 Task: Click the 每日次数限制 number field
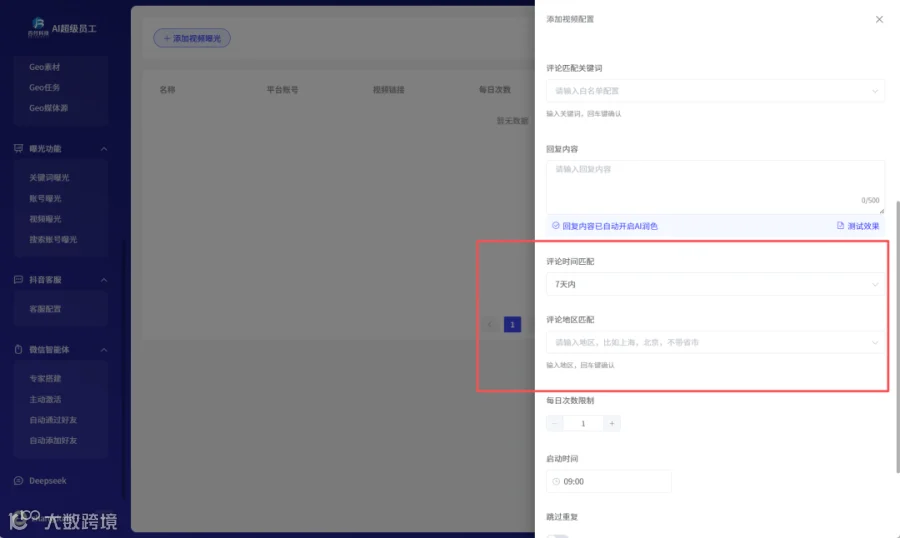(583, 423)
